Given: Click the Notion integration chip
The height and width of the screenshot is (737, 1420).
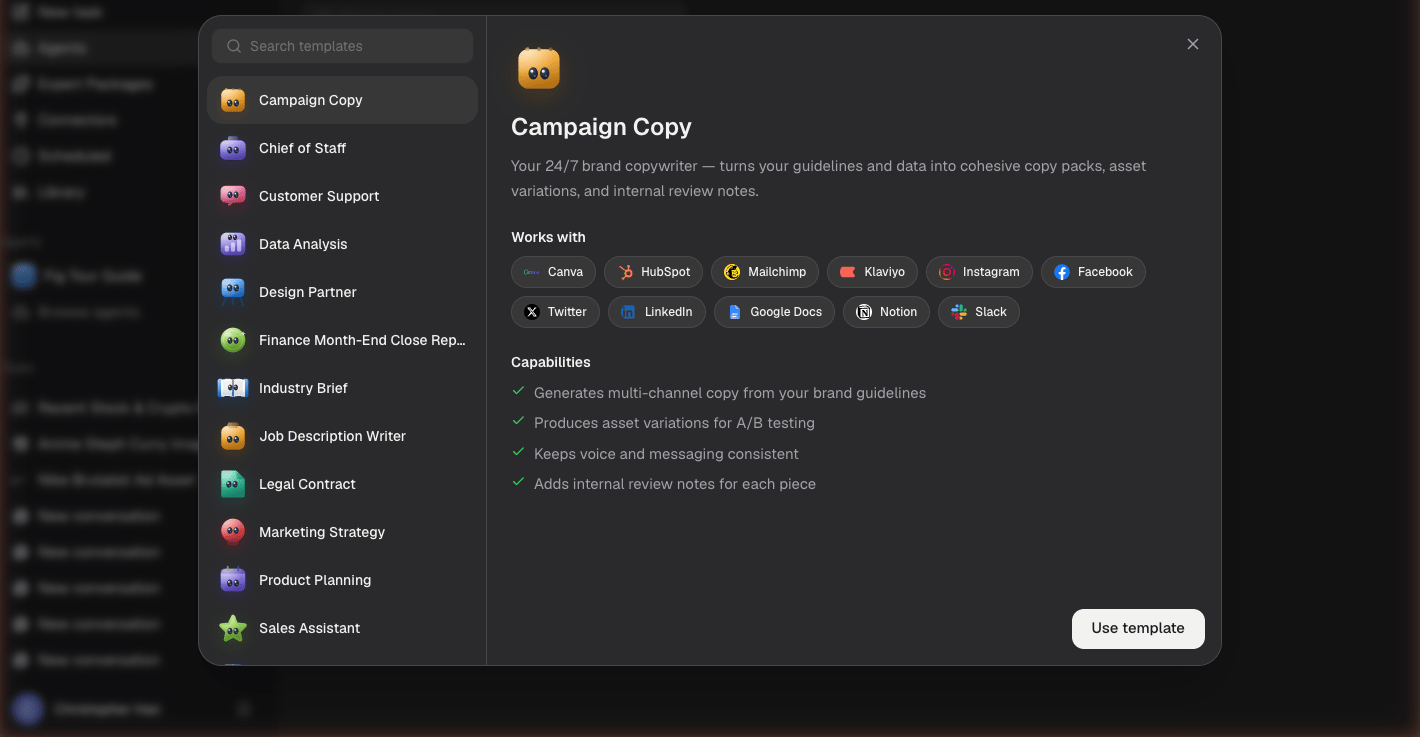Looking at the screenshot, I should [x=886, y=312].
